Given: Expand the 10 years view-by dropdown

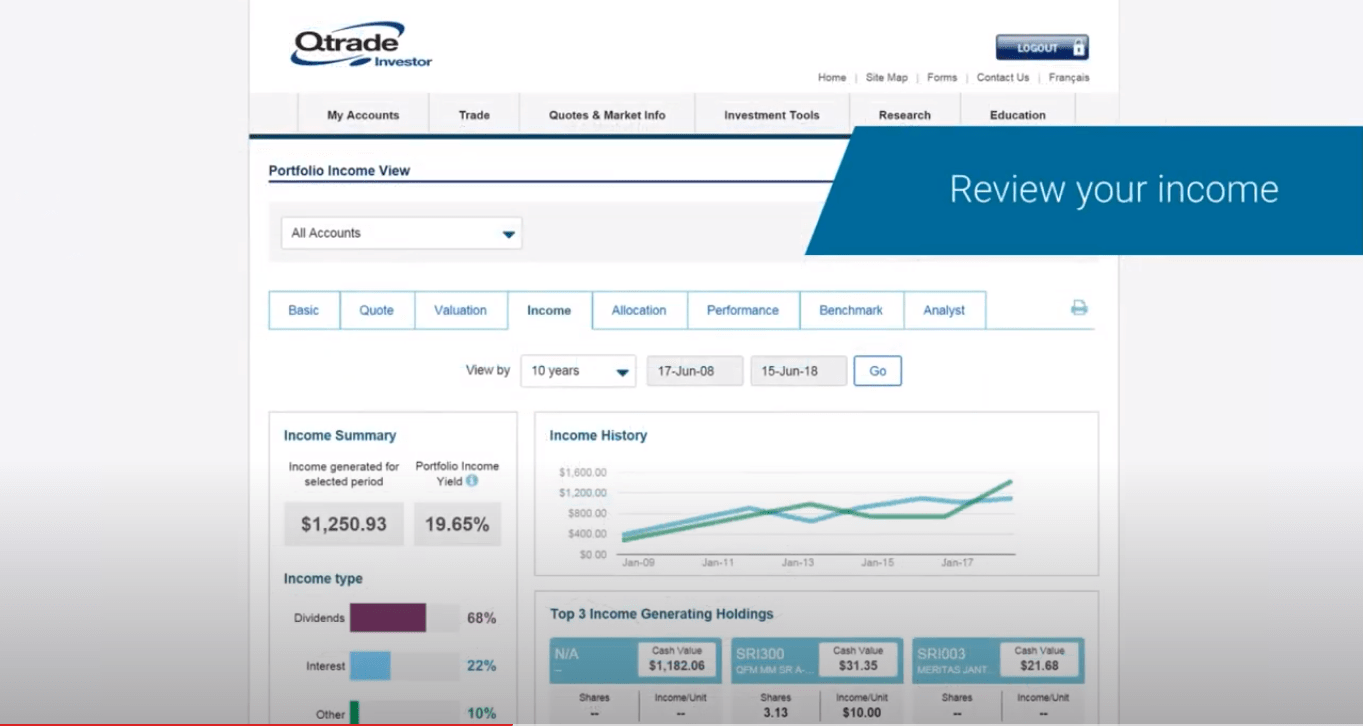Looking at the screenshot, I should [x=578, y=371].
